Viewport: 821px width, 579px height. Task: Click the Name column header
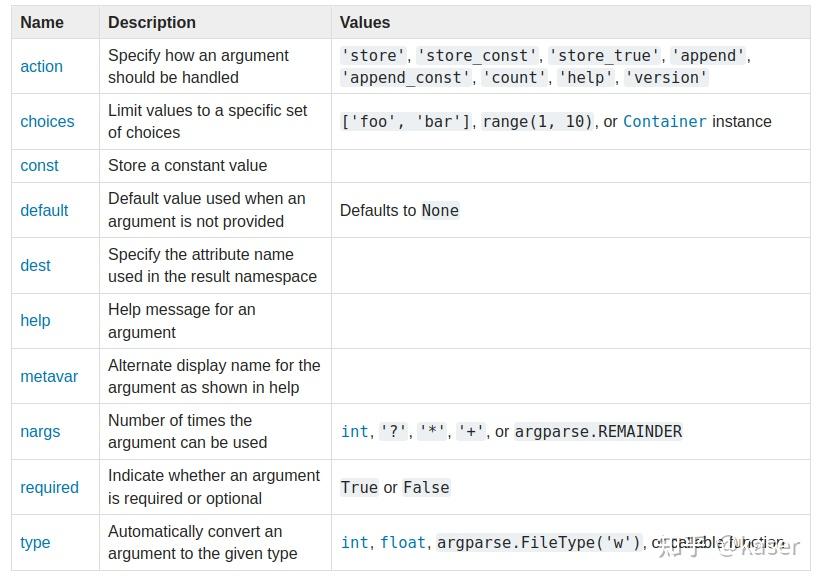coord(38,22)
